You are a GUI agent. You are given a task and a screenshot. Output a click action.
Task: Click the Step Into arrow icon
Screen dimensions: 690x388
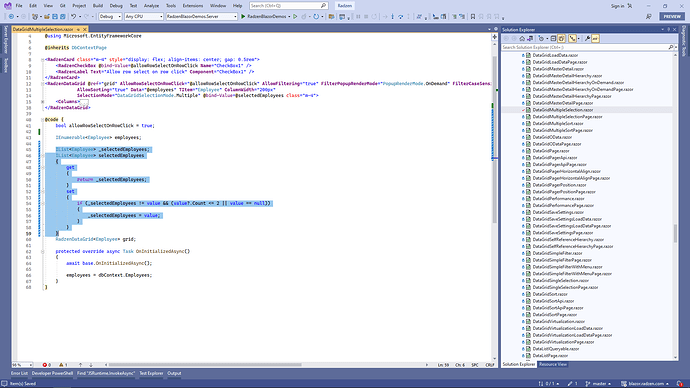[393, 16]
